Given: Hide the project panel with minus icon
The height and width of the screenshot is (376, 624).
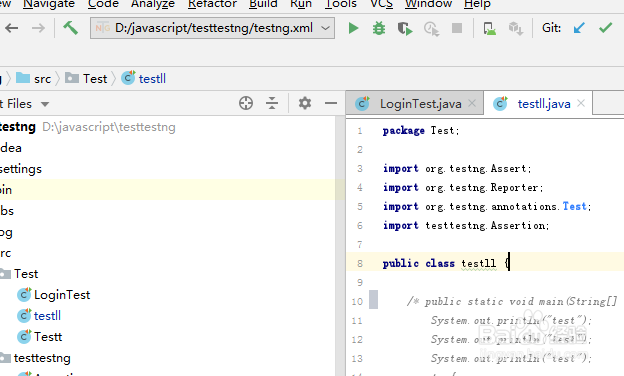Looking at the screenshot, I should click(x=331, y=103).
